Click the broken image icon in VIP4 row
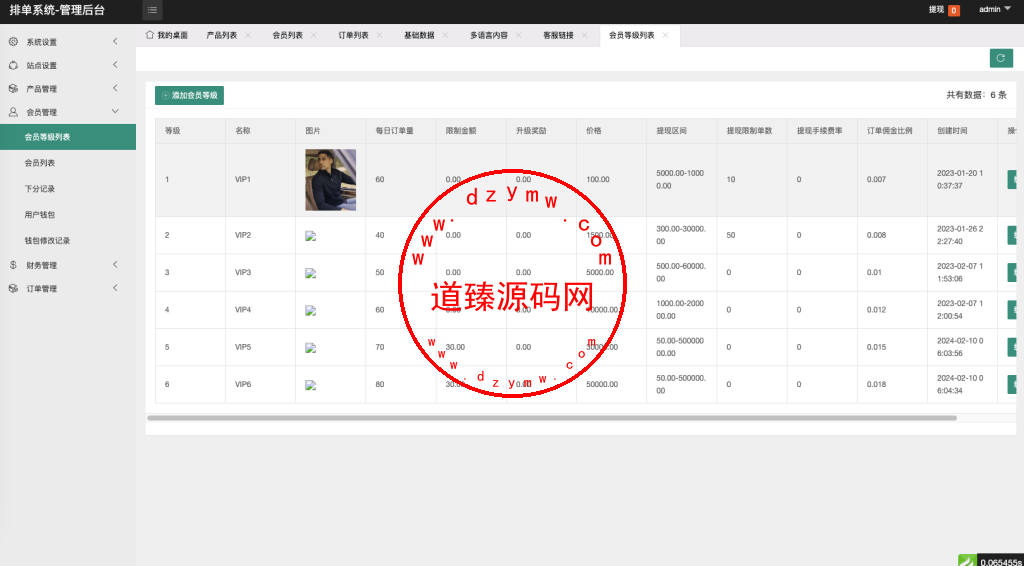Viewport: 1024px width, 566px height. [311, 310]
